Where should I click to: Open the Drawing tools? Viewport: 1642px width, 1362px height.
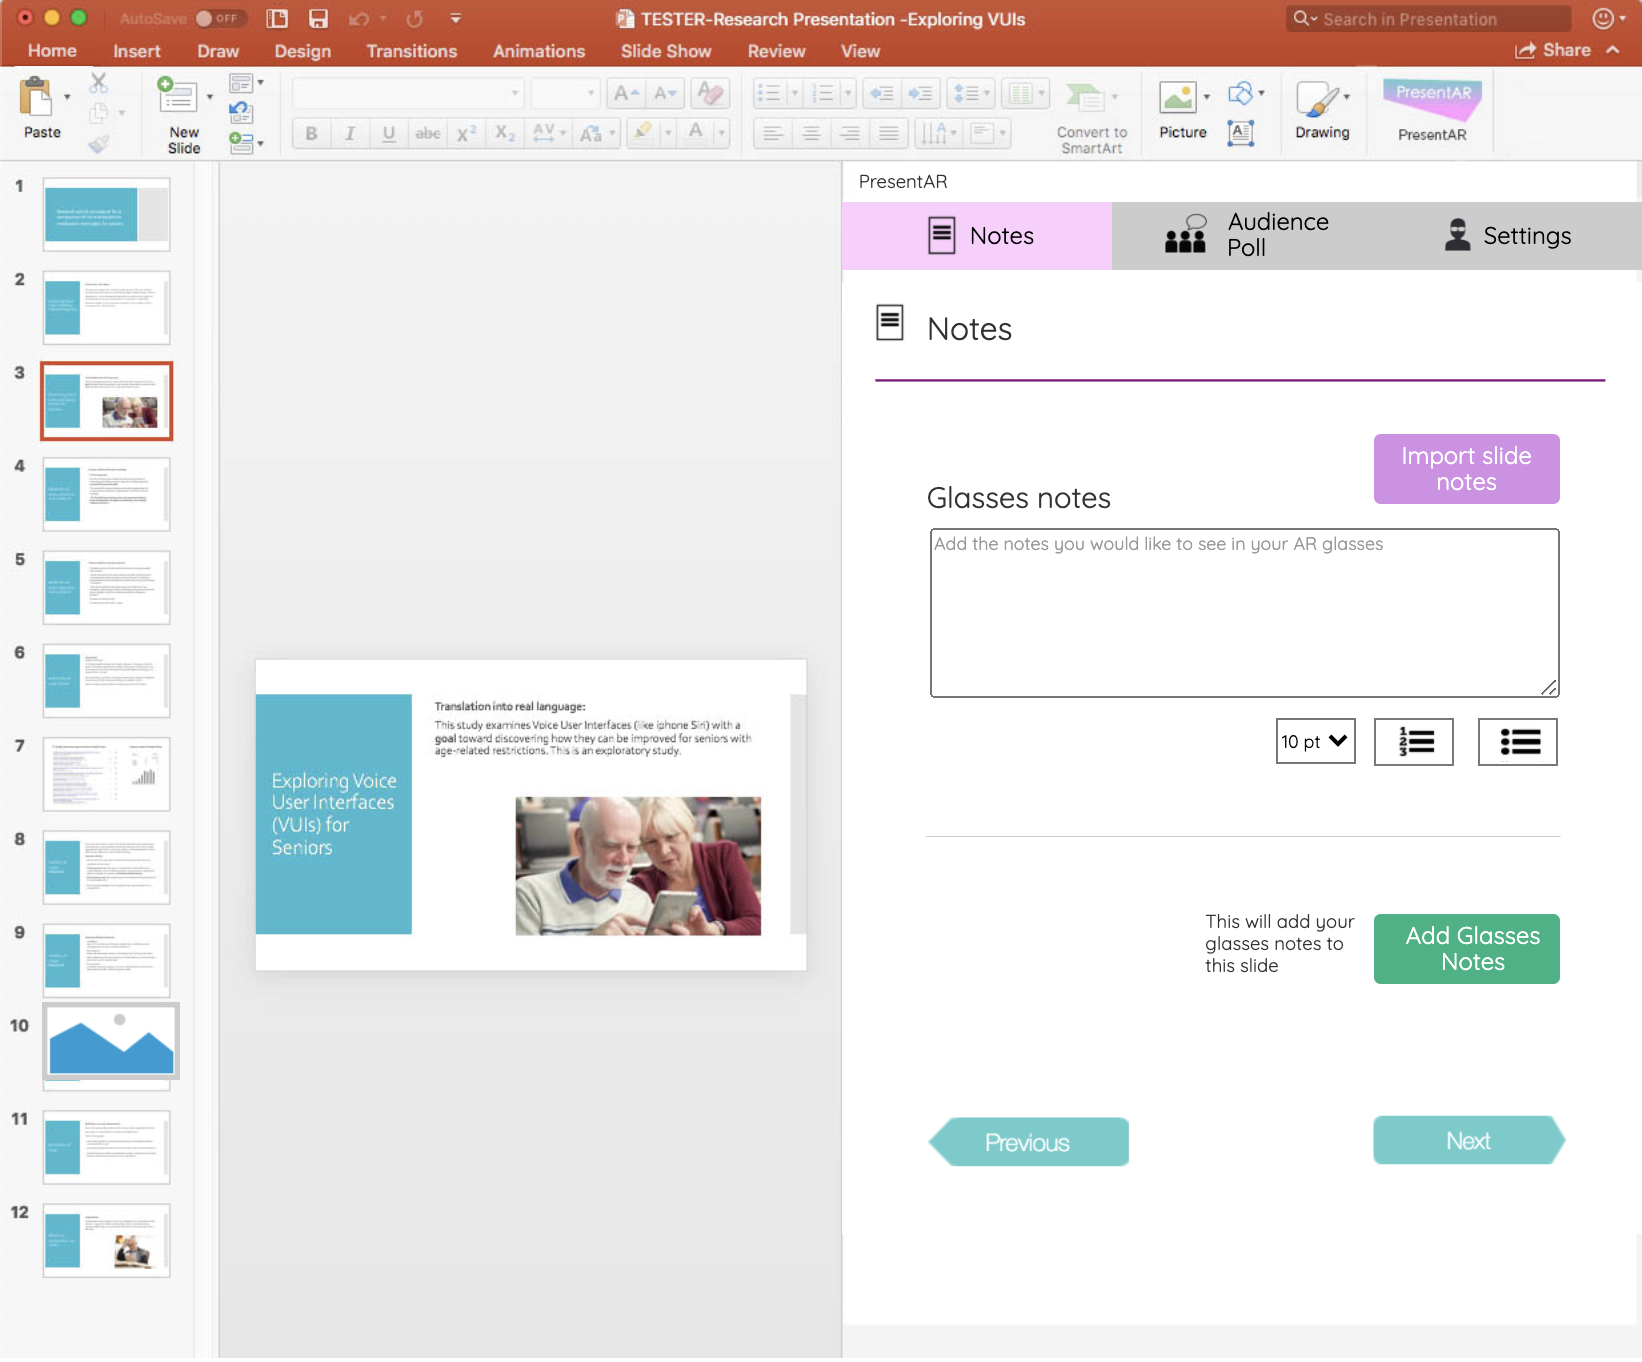tap(1322, 110)
